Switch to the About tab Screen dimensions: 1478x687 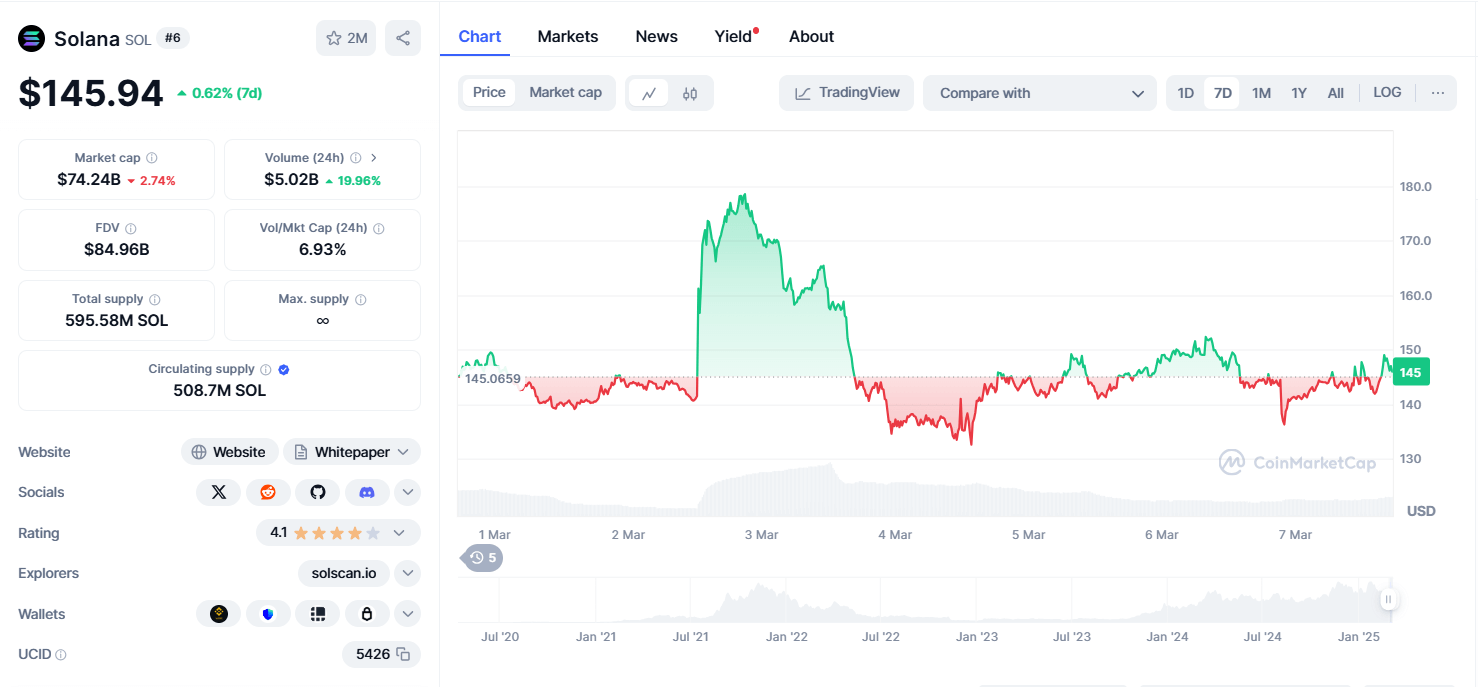point(811,36)
